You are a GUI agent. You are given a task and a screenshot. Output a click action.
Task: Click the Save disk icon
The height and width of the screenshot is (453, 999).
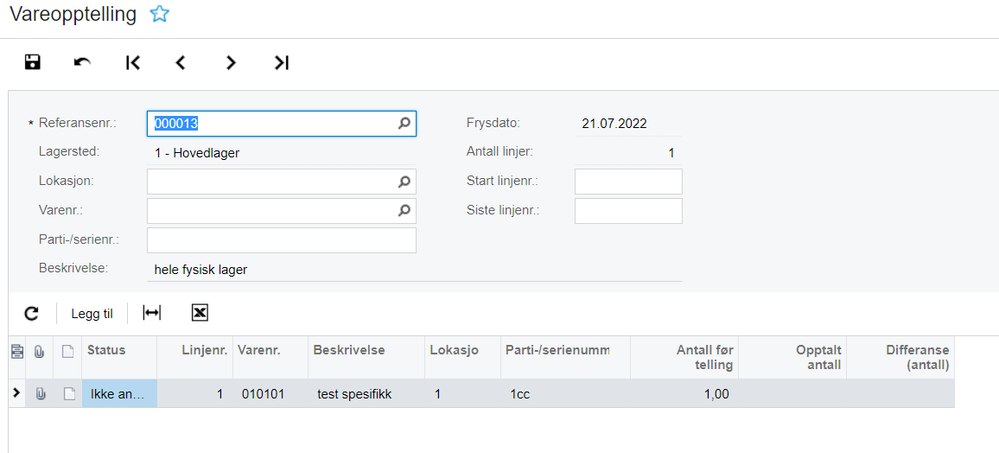pyautogui.click(x=32, y=62)
